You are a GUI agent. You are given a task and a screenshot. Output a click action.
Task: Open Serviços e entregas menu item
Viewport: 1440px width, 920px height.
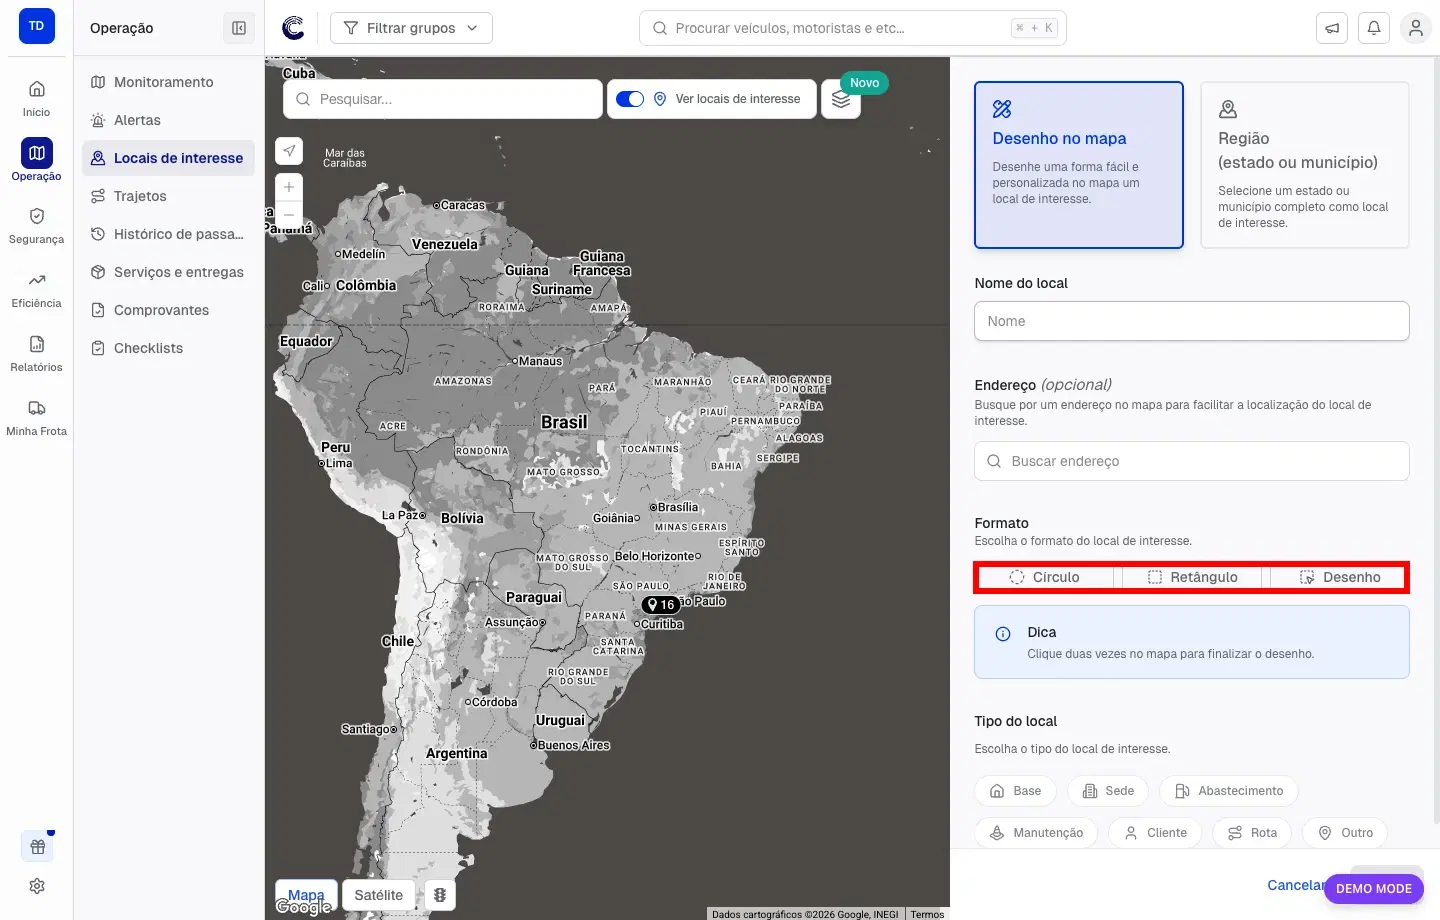tap(168, 272)
